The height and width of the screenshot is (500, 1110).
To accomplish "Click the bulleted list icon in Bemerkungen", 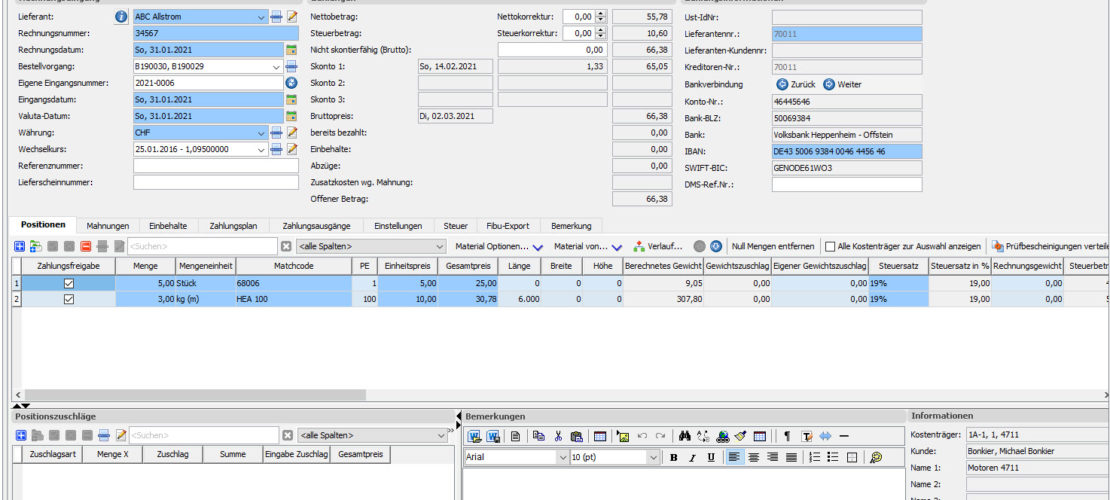I will click(833, 458).
